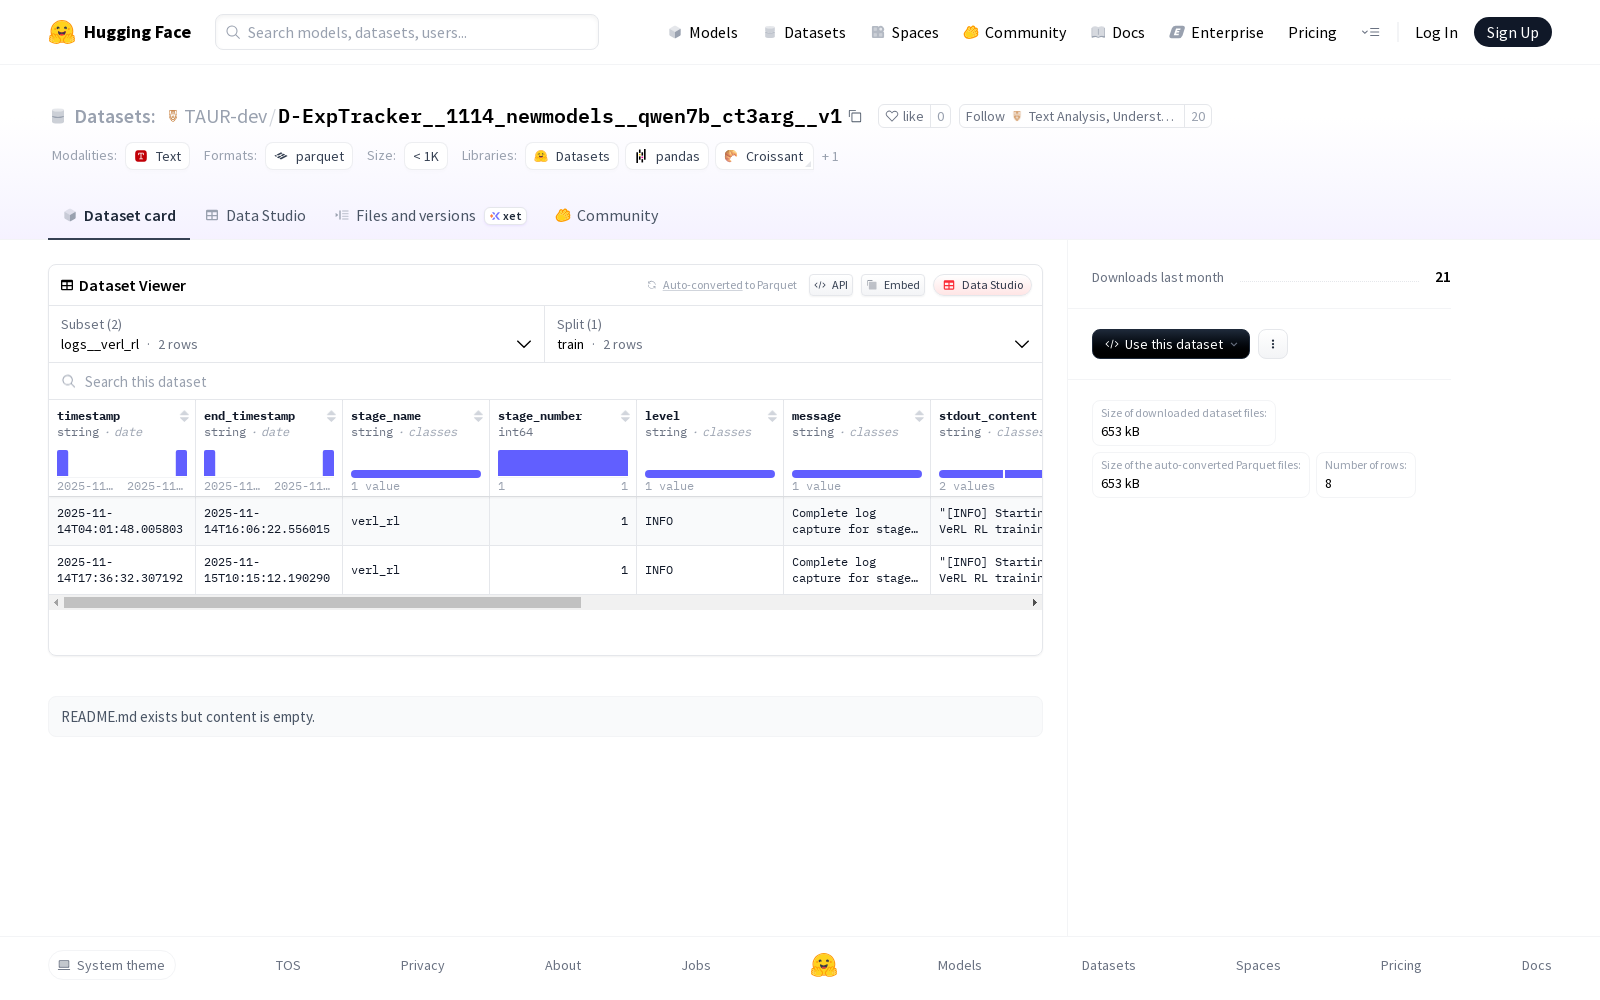Click the scrollbar right arrow
Image resolution: width=1600 pixels, height=1000 pixels.
coord(1034,602)
